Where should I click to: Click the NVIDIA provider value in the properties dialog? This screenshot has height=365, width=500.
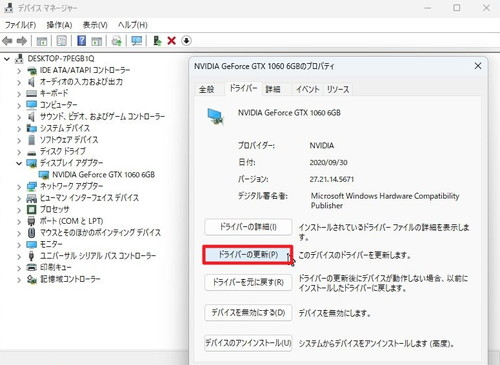[x=322, y=146]
